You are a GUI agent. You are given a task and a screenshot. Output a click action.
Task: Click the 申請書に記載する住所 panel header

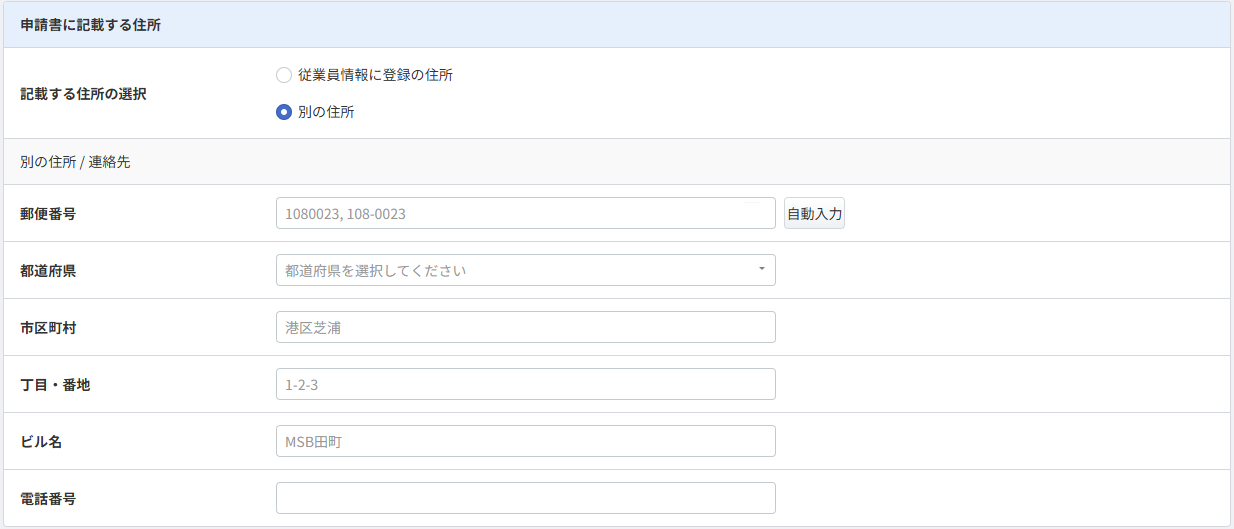[617, 25]
